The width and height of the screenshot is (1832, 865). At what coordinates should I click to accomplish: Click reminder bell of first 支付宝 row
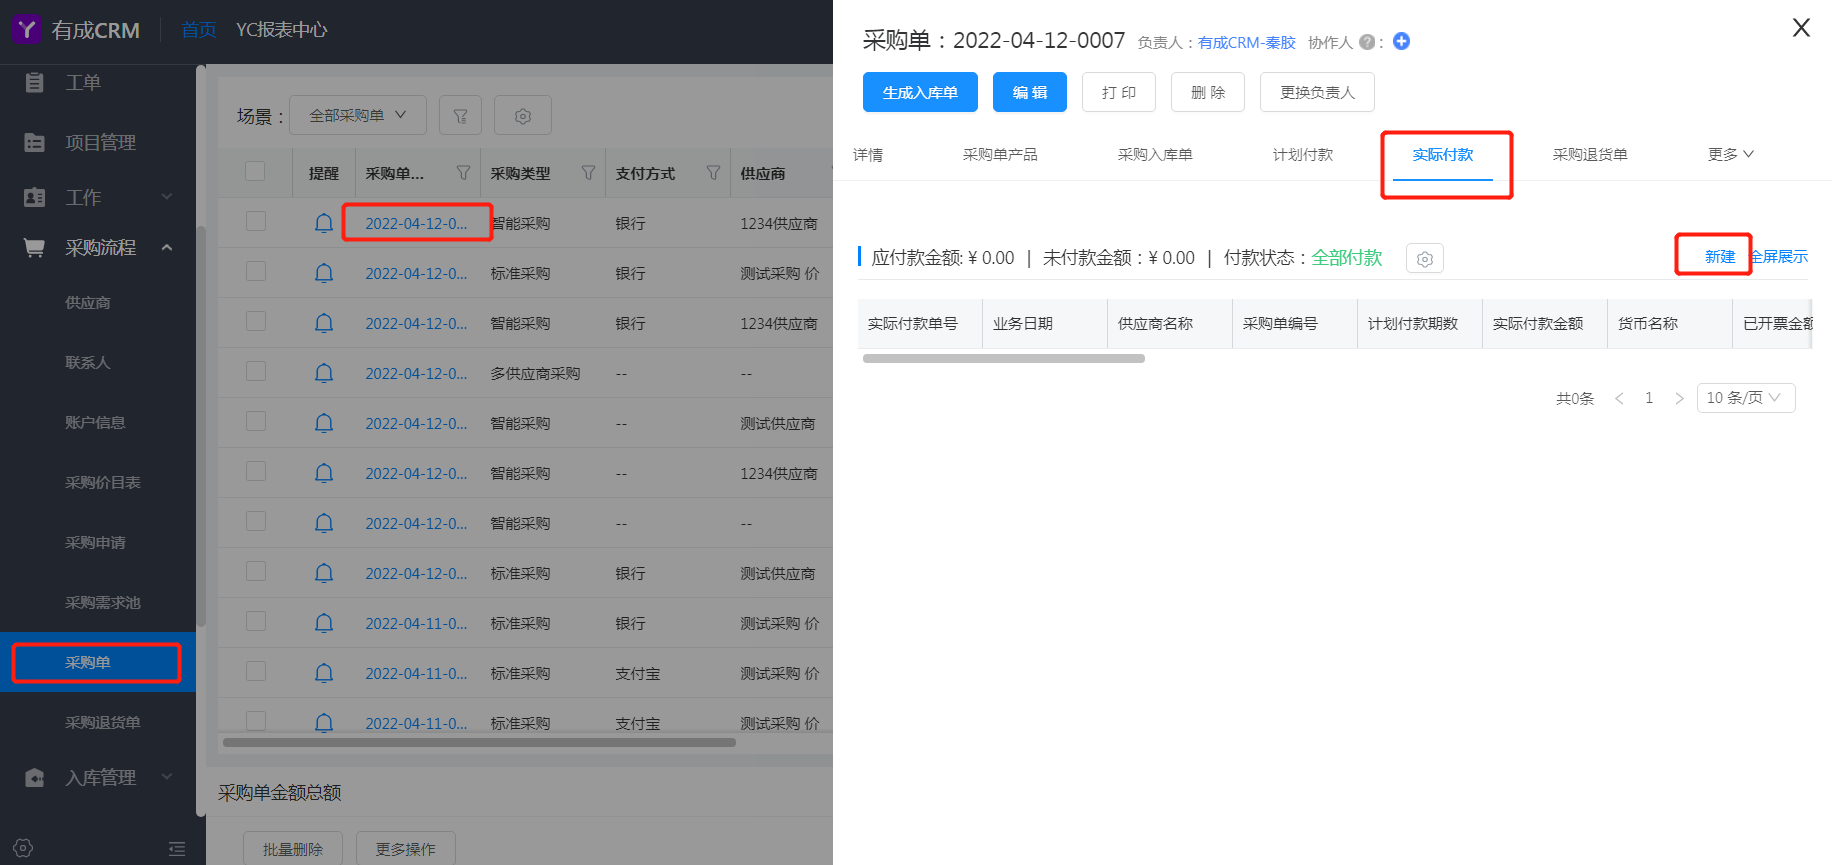[324, 673]
